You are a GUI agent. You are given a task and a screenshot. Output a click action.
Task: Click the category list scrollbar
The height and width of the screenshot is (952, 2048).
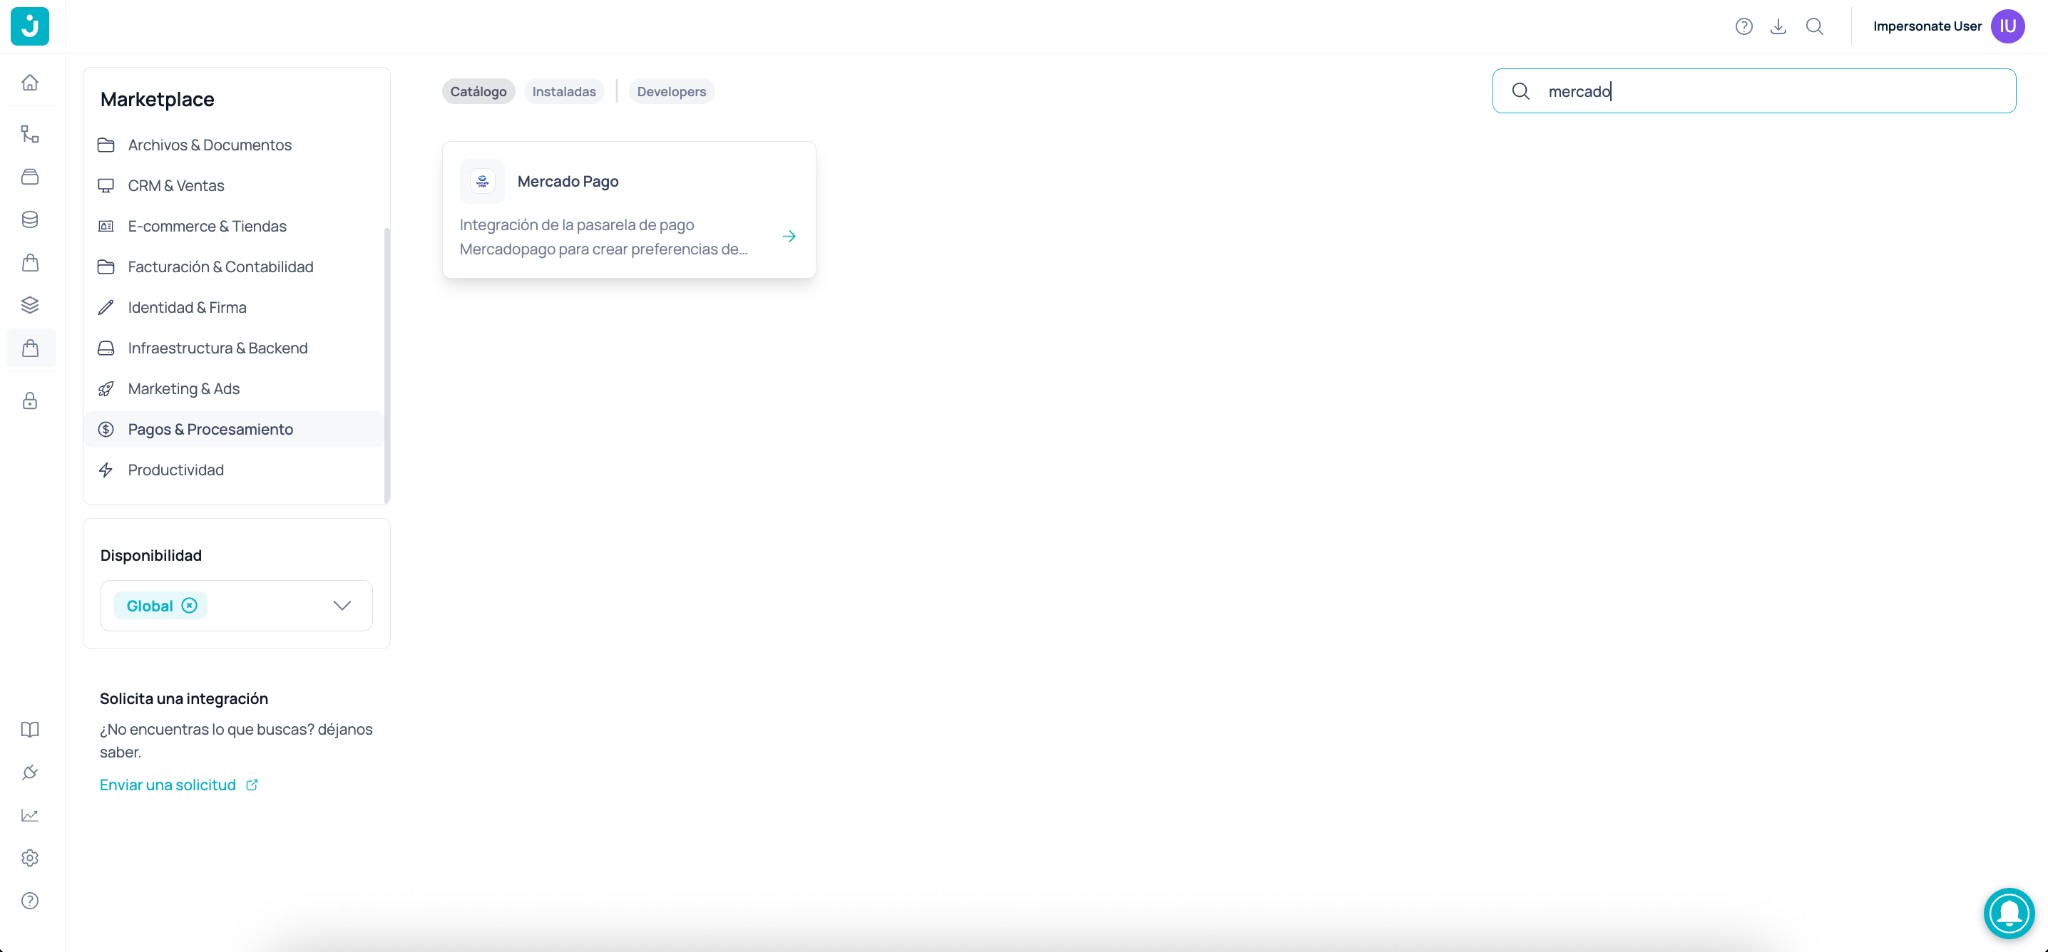(x=387, y=365)
